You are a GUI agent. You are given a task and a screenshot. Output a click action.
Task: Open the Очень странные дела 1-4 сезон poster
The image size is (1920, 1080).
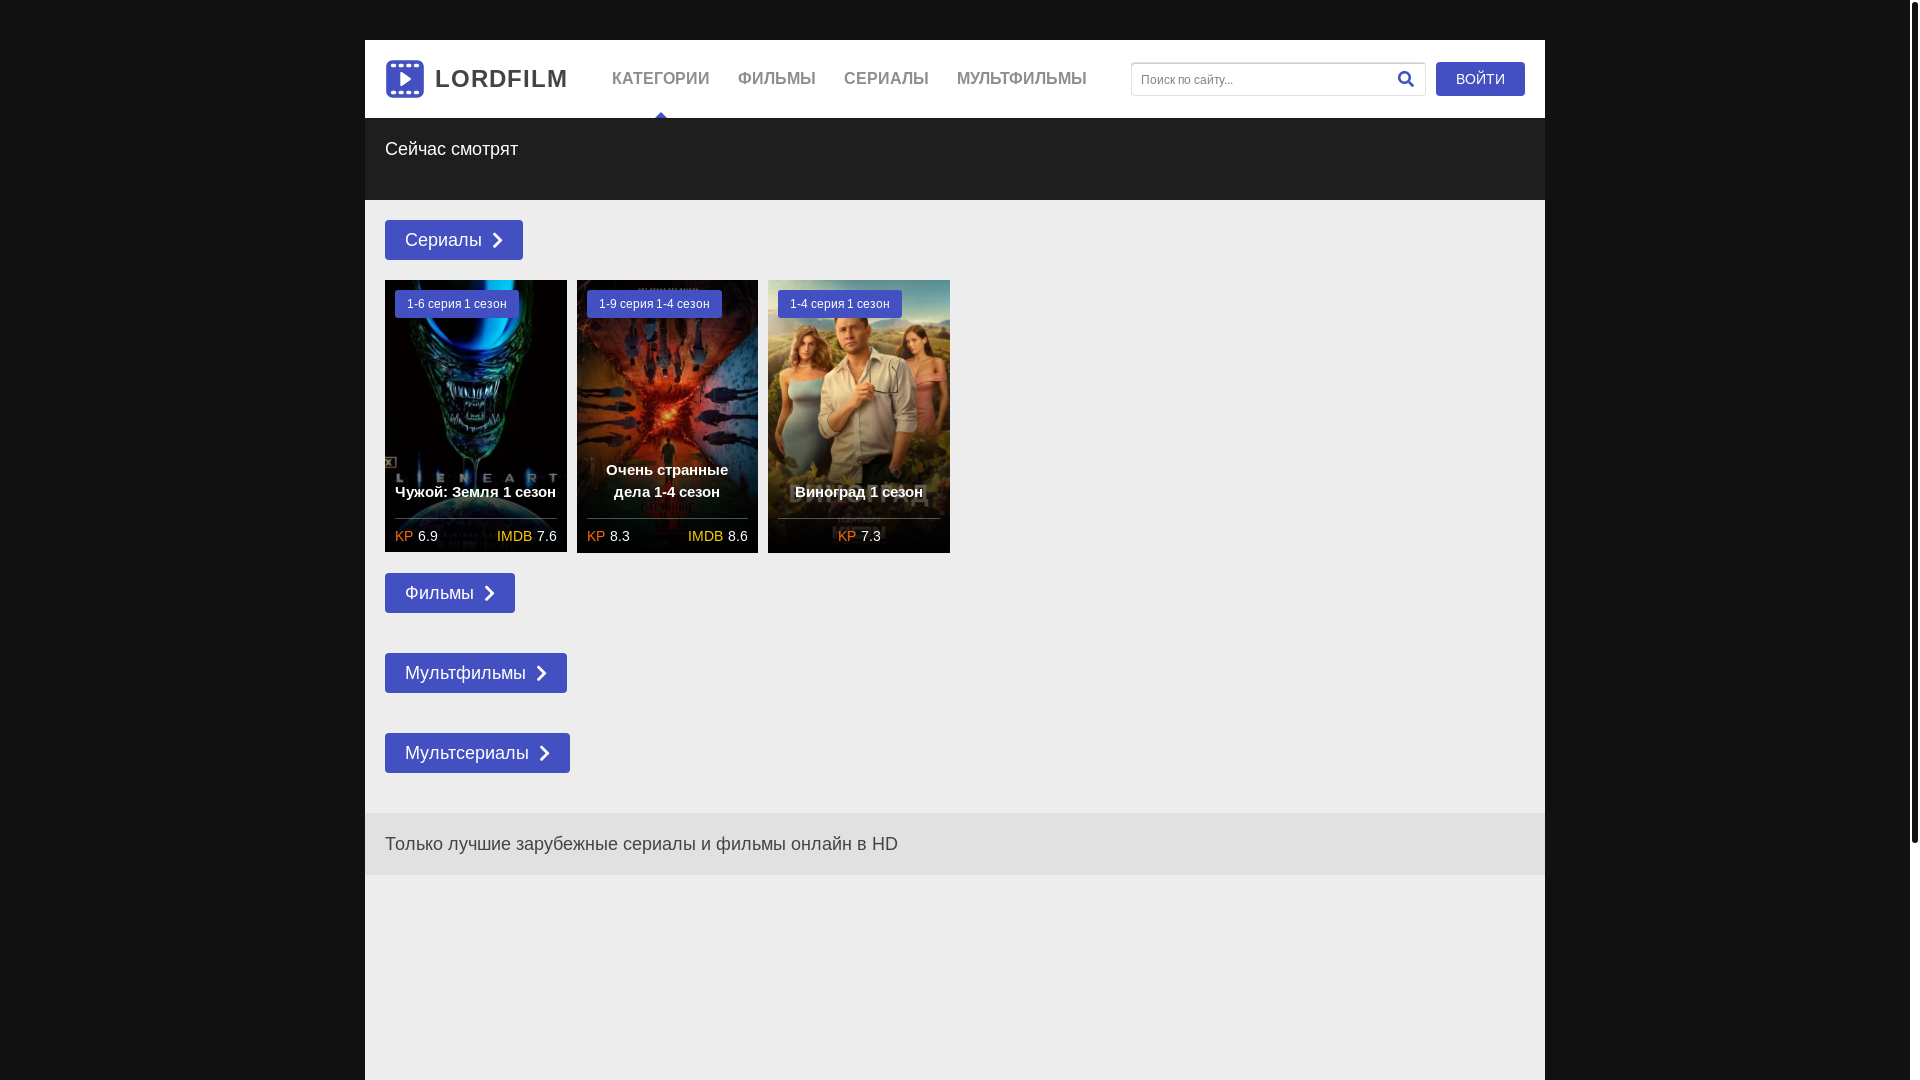(x=667, y=416)
